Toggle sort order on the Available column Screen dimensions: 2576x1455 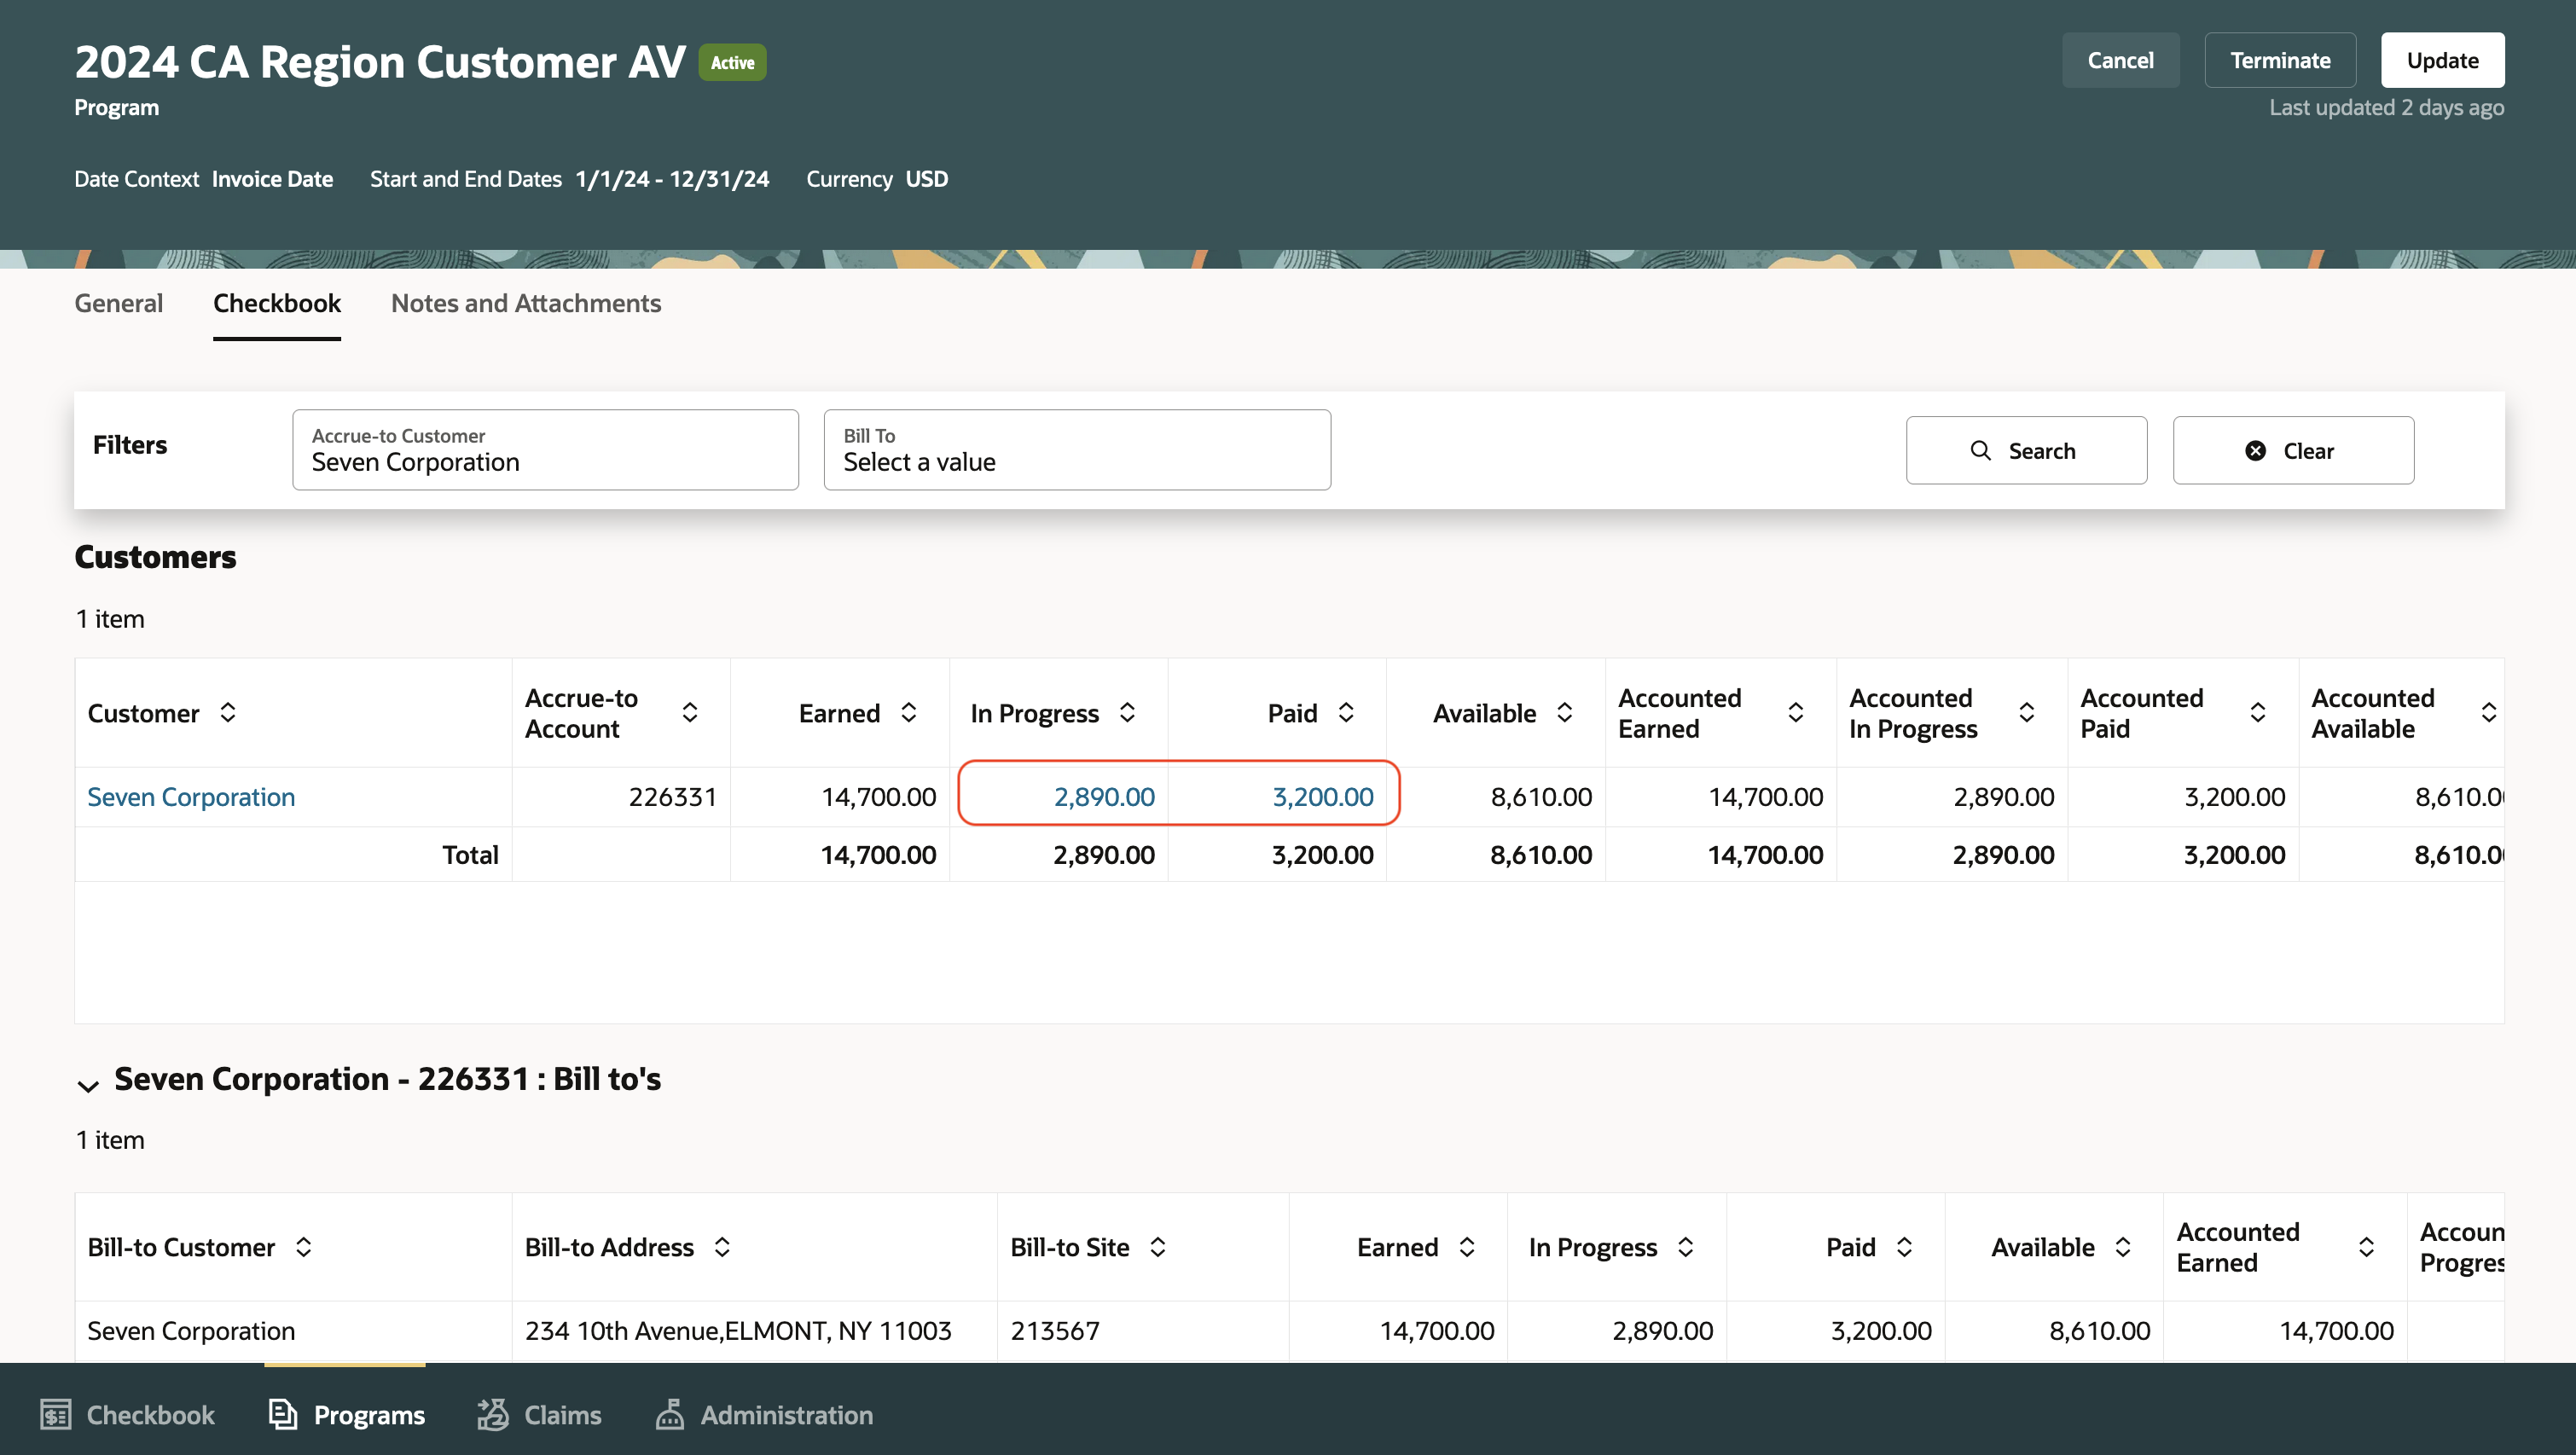point(1566,712)
